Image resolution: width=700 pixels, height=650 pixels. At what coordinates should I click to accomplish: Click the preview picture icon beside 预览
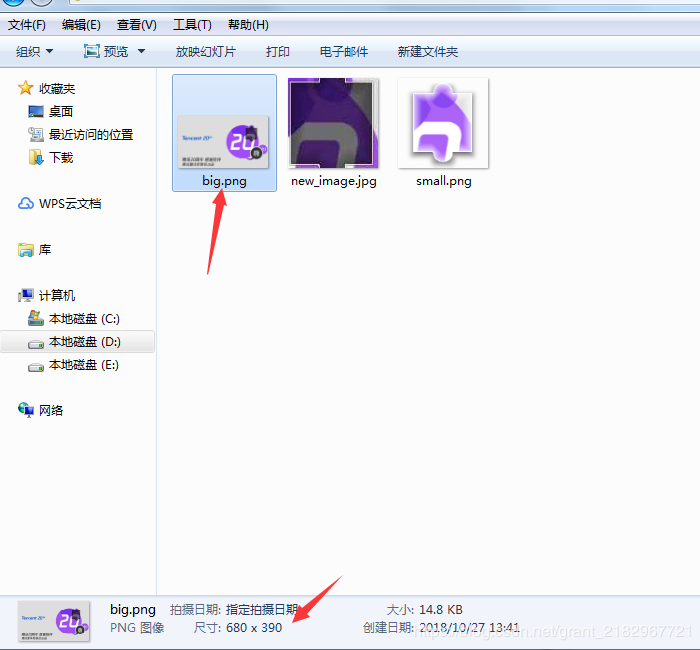92,51
